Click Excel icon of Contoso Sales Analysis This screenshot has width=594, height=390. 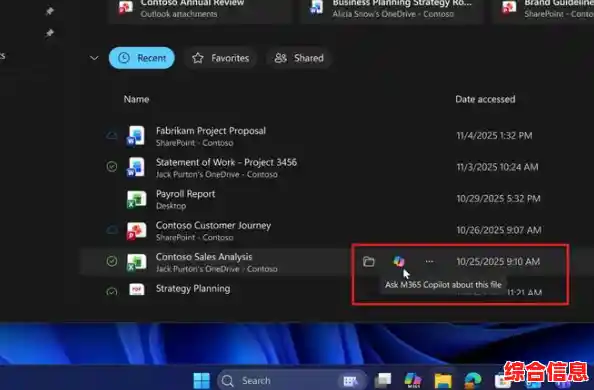click(136, 262)
